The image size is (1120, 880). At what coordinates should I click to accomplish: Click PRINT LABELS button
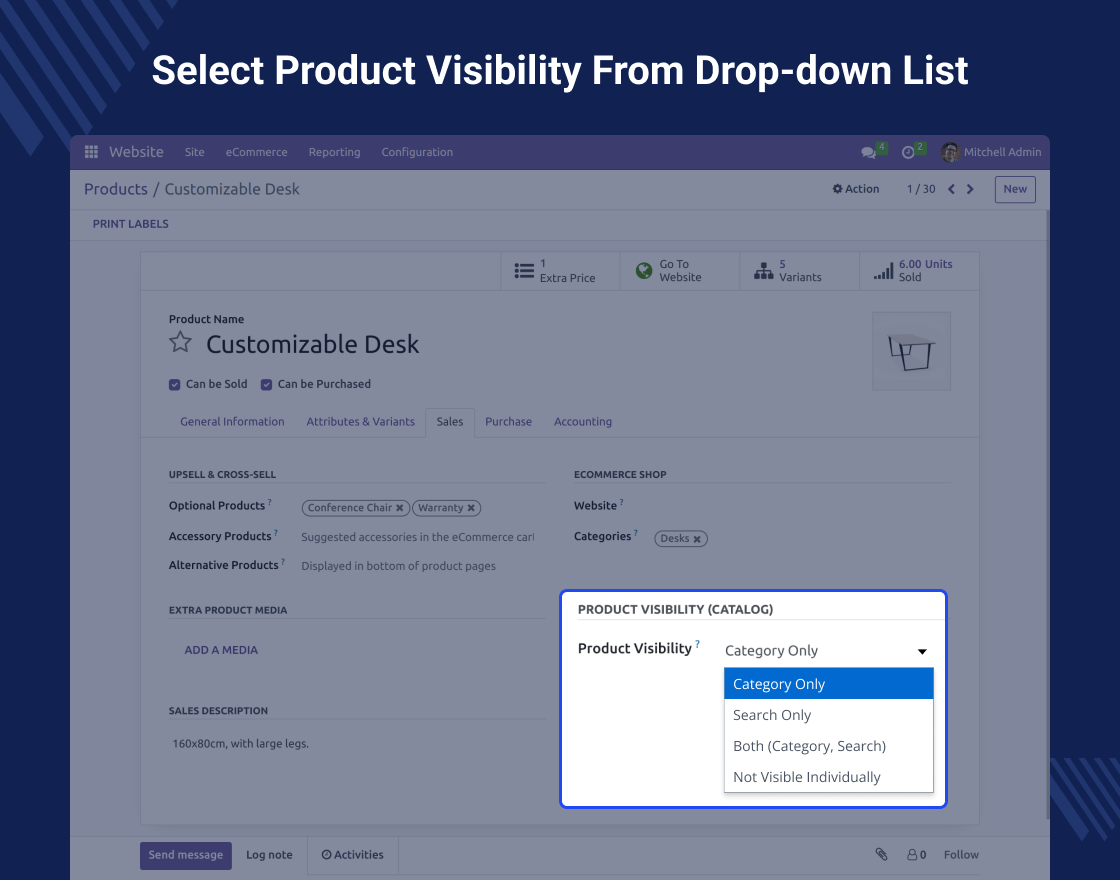(131, 224)
